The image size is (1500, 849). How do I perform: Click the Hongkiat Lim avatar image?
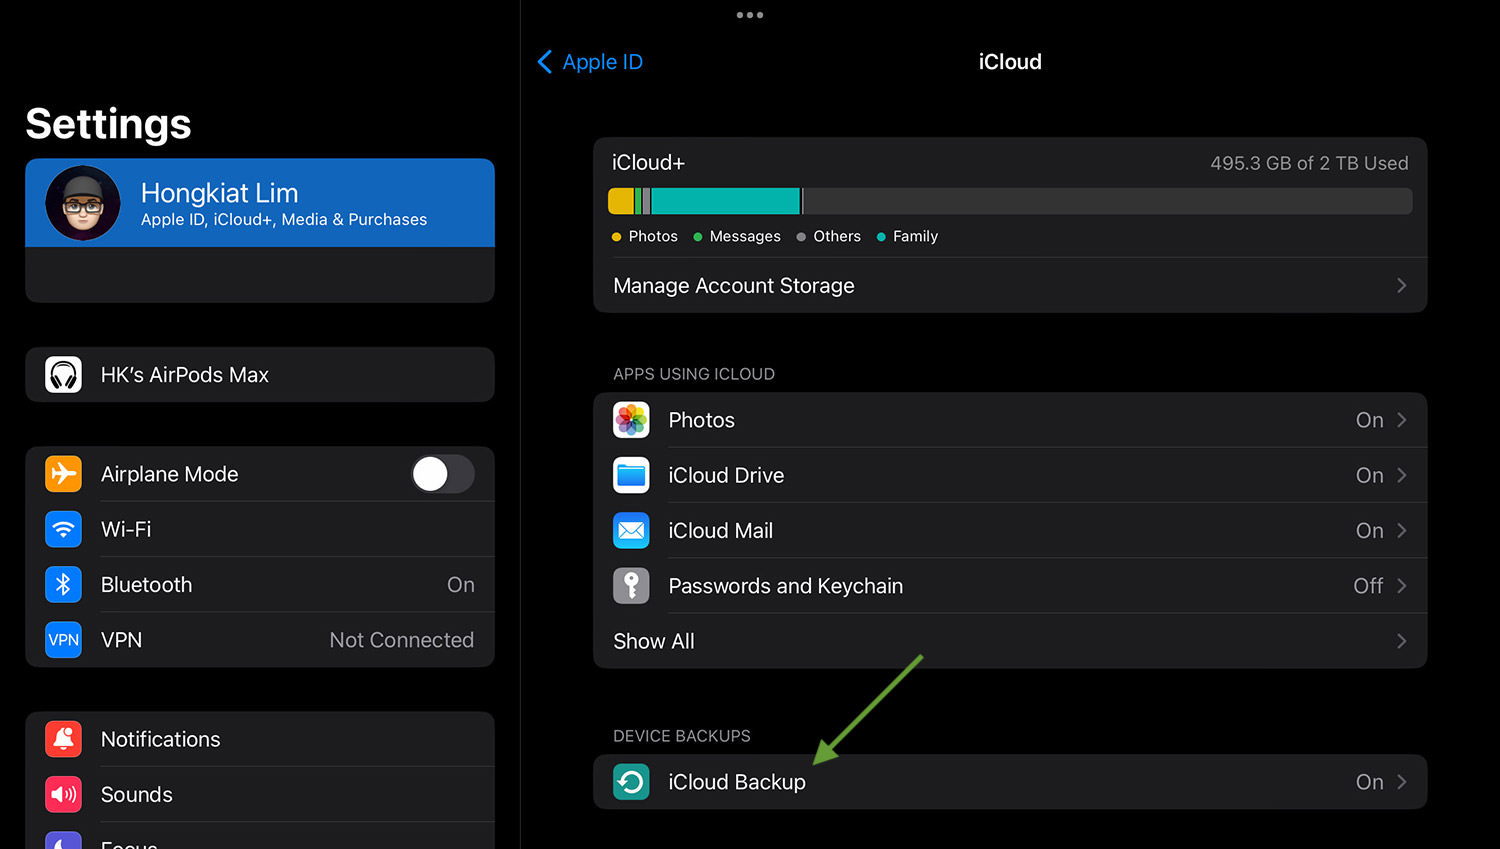(83, 203)
